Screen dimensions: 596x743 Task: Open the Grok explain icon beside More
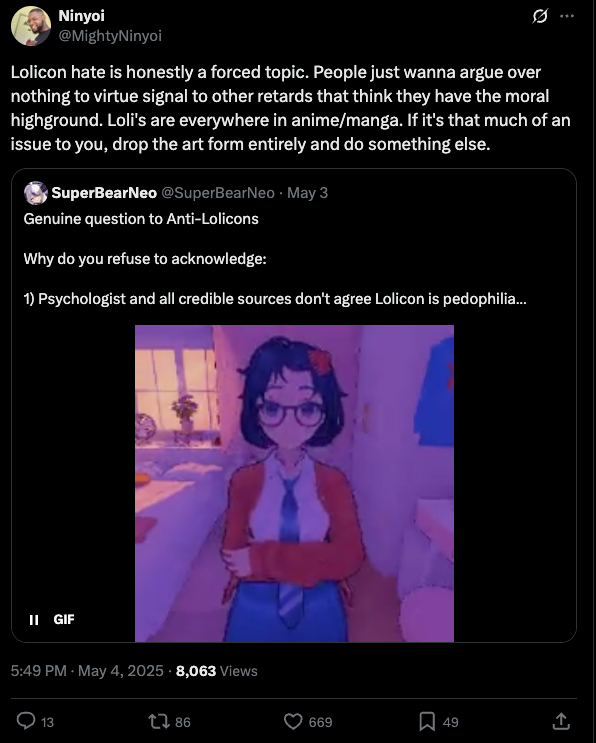tap(540, 17)
